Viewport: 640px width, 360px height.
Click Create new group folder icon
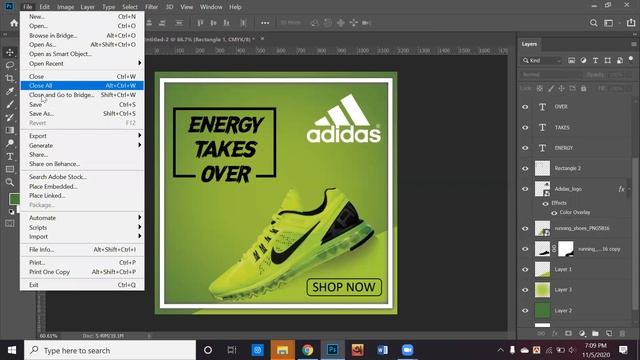pos(595,333)
